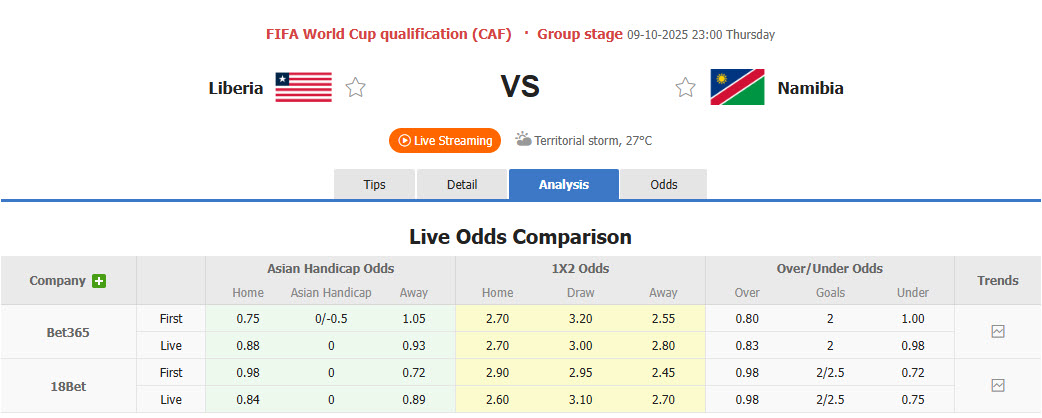Select the Analysis tab
1042x418 pixels.
click(564, 185)
